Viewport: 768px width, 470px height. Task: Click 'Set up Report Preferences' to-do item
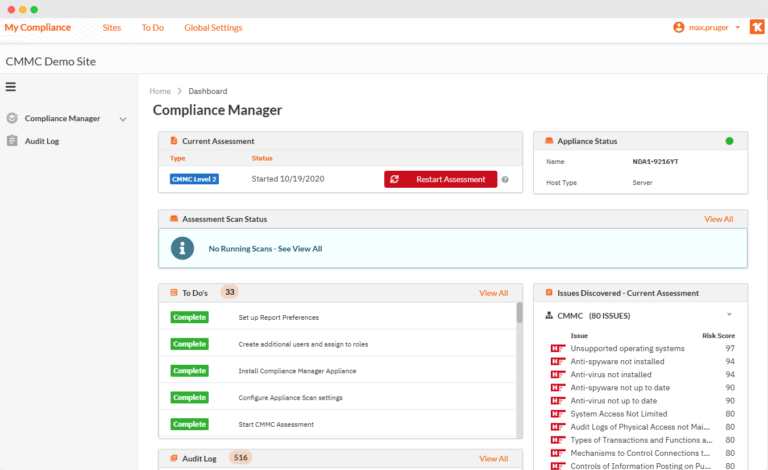pyautogui.click(x=279, y=317)
